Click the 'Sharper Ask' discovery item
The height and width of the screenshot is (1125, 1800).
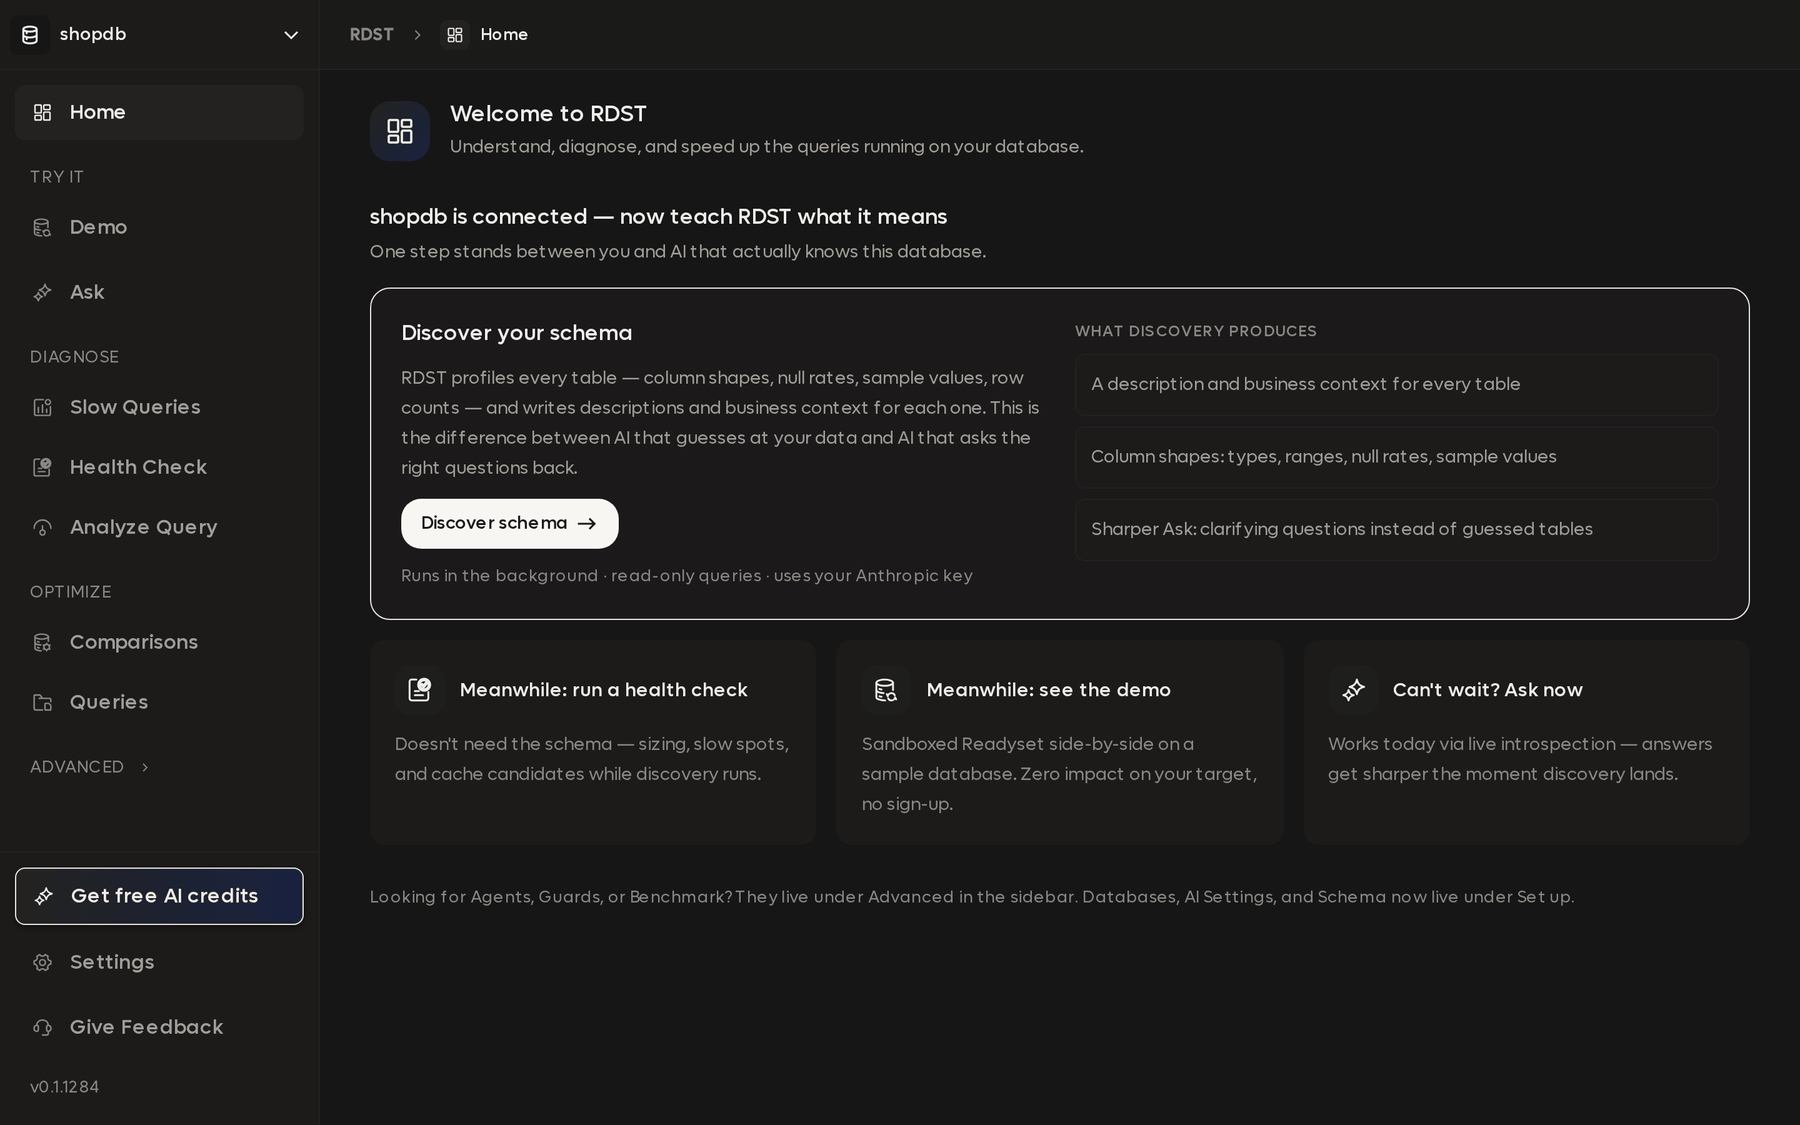[1396, 529]
